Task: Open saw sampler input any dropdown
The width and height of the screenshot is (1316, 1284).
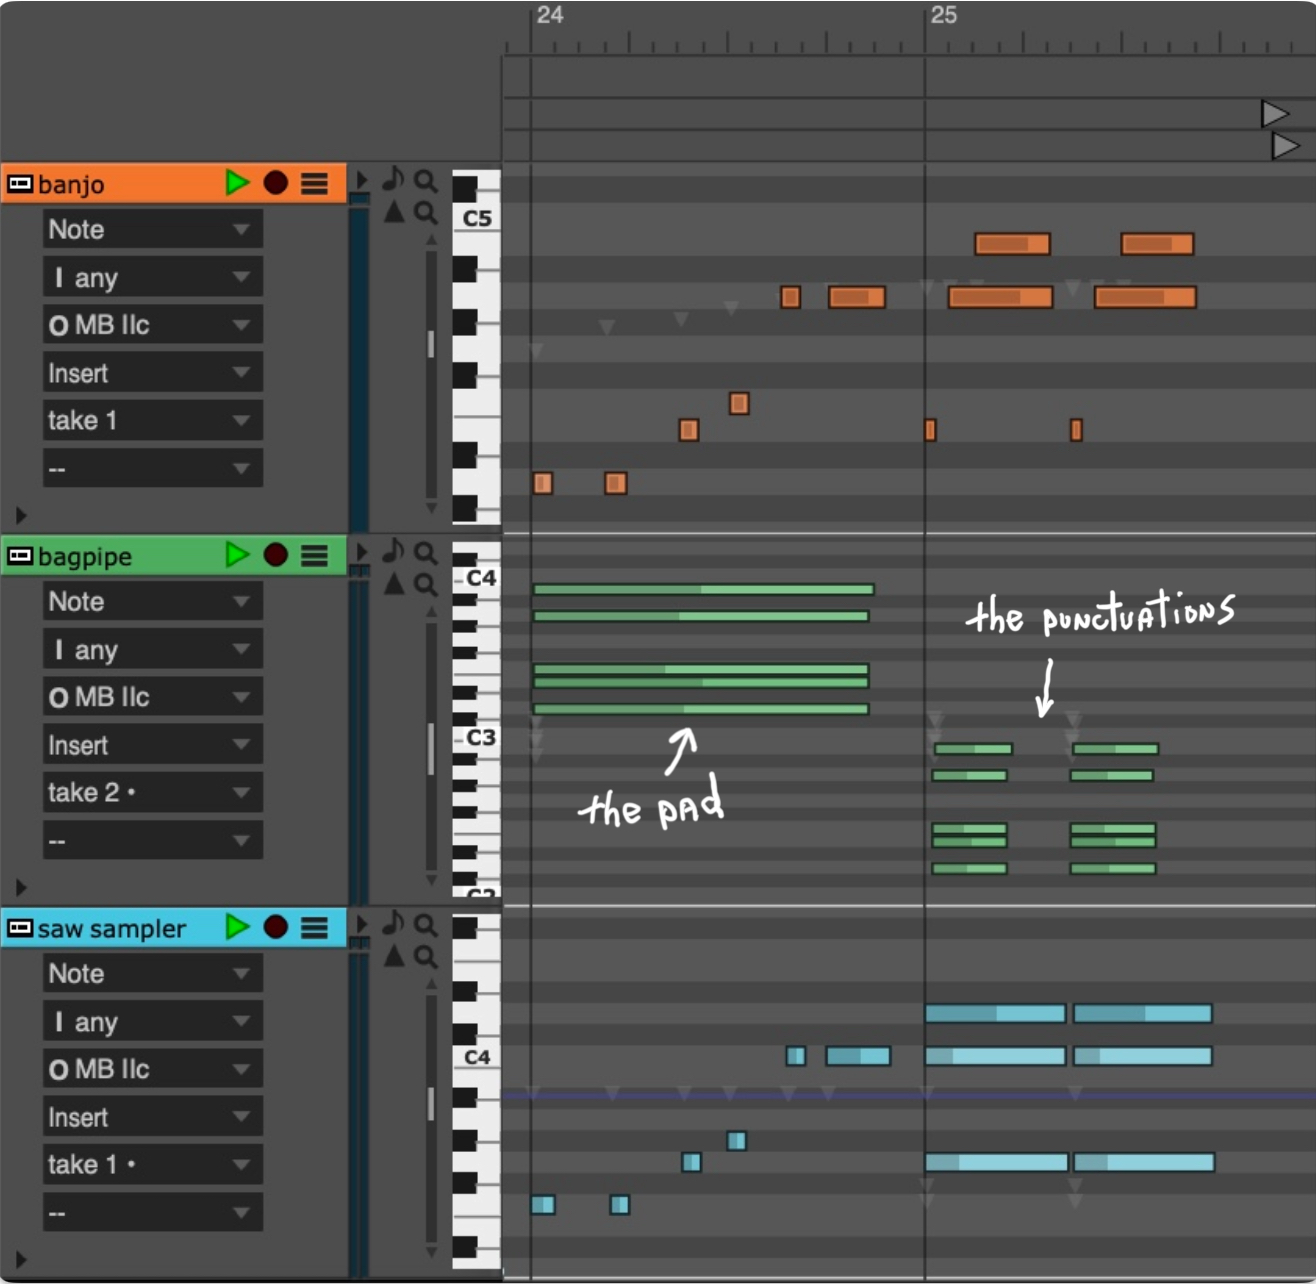Action: [x=152, y=1022]
